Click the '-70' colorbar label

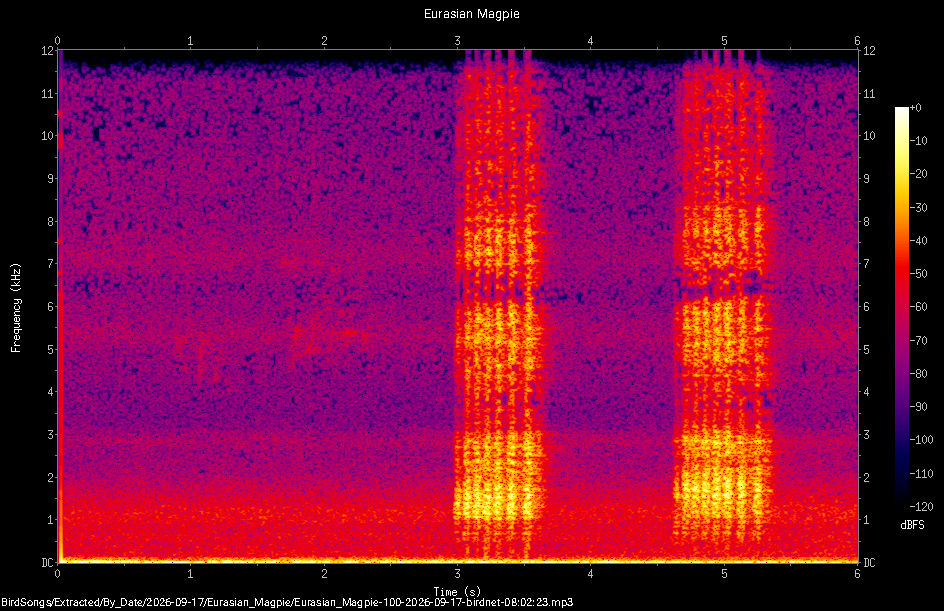pyautogui.click(x=919, y=341)
